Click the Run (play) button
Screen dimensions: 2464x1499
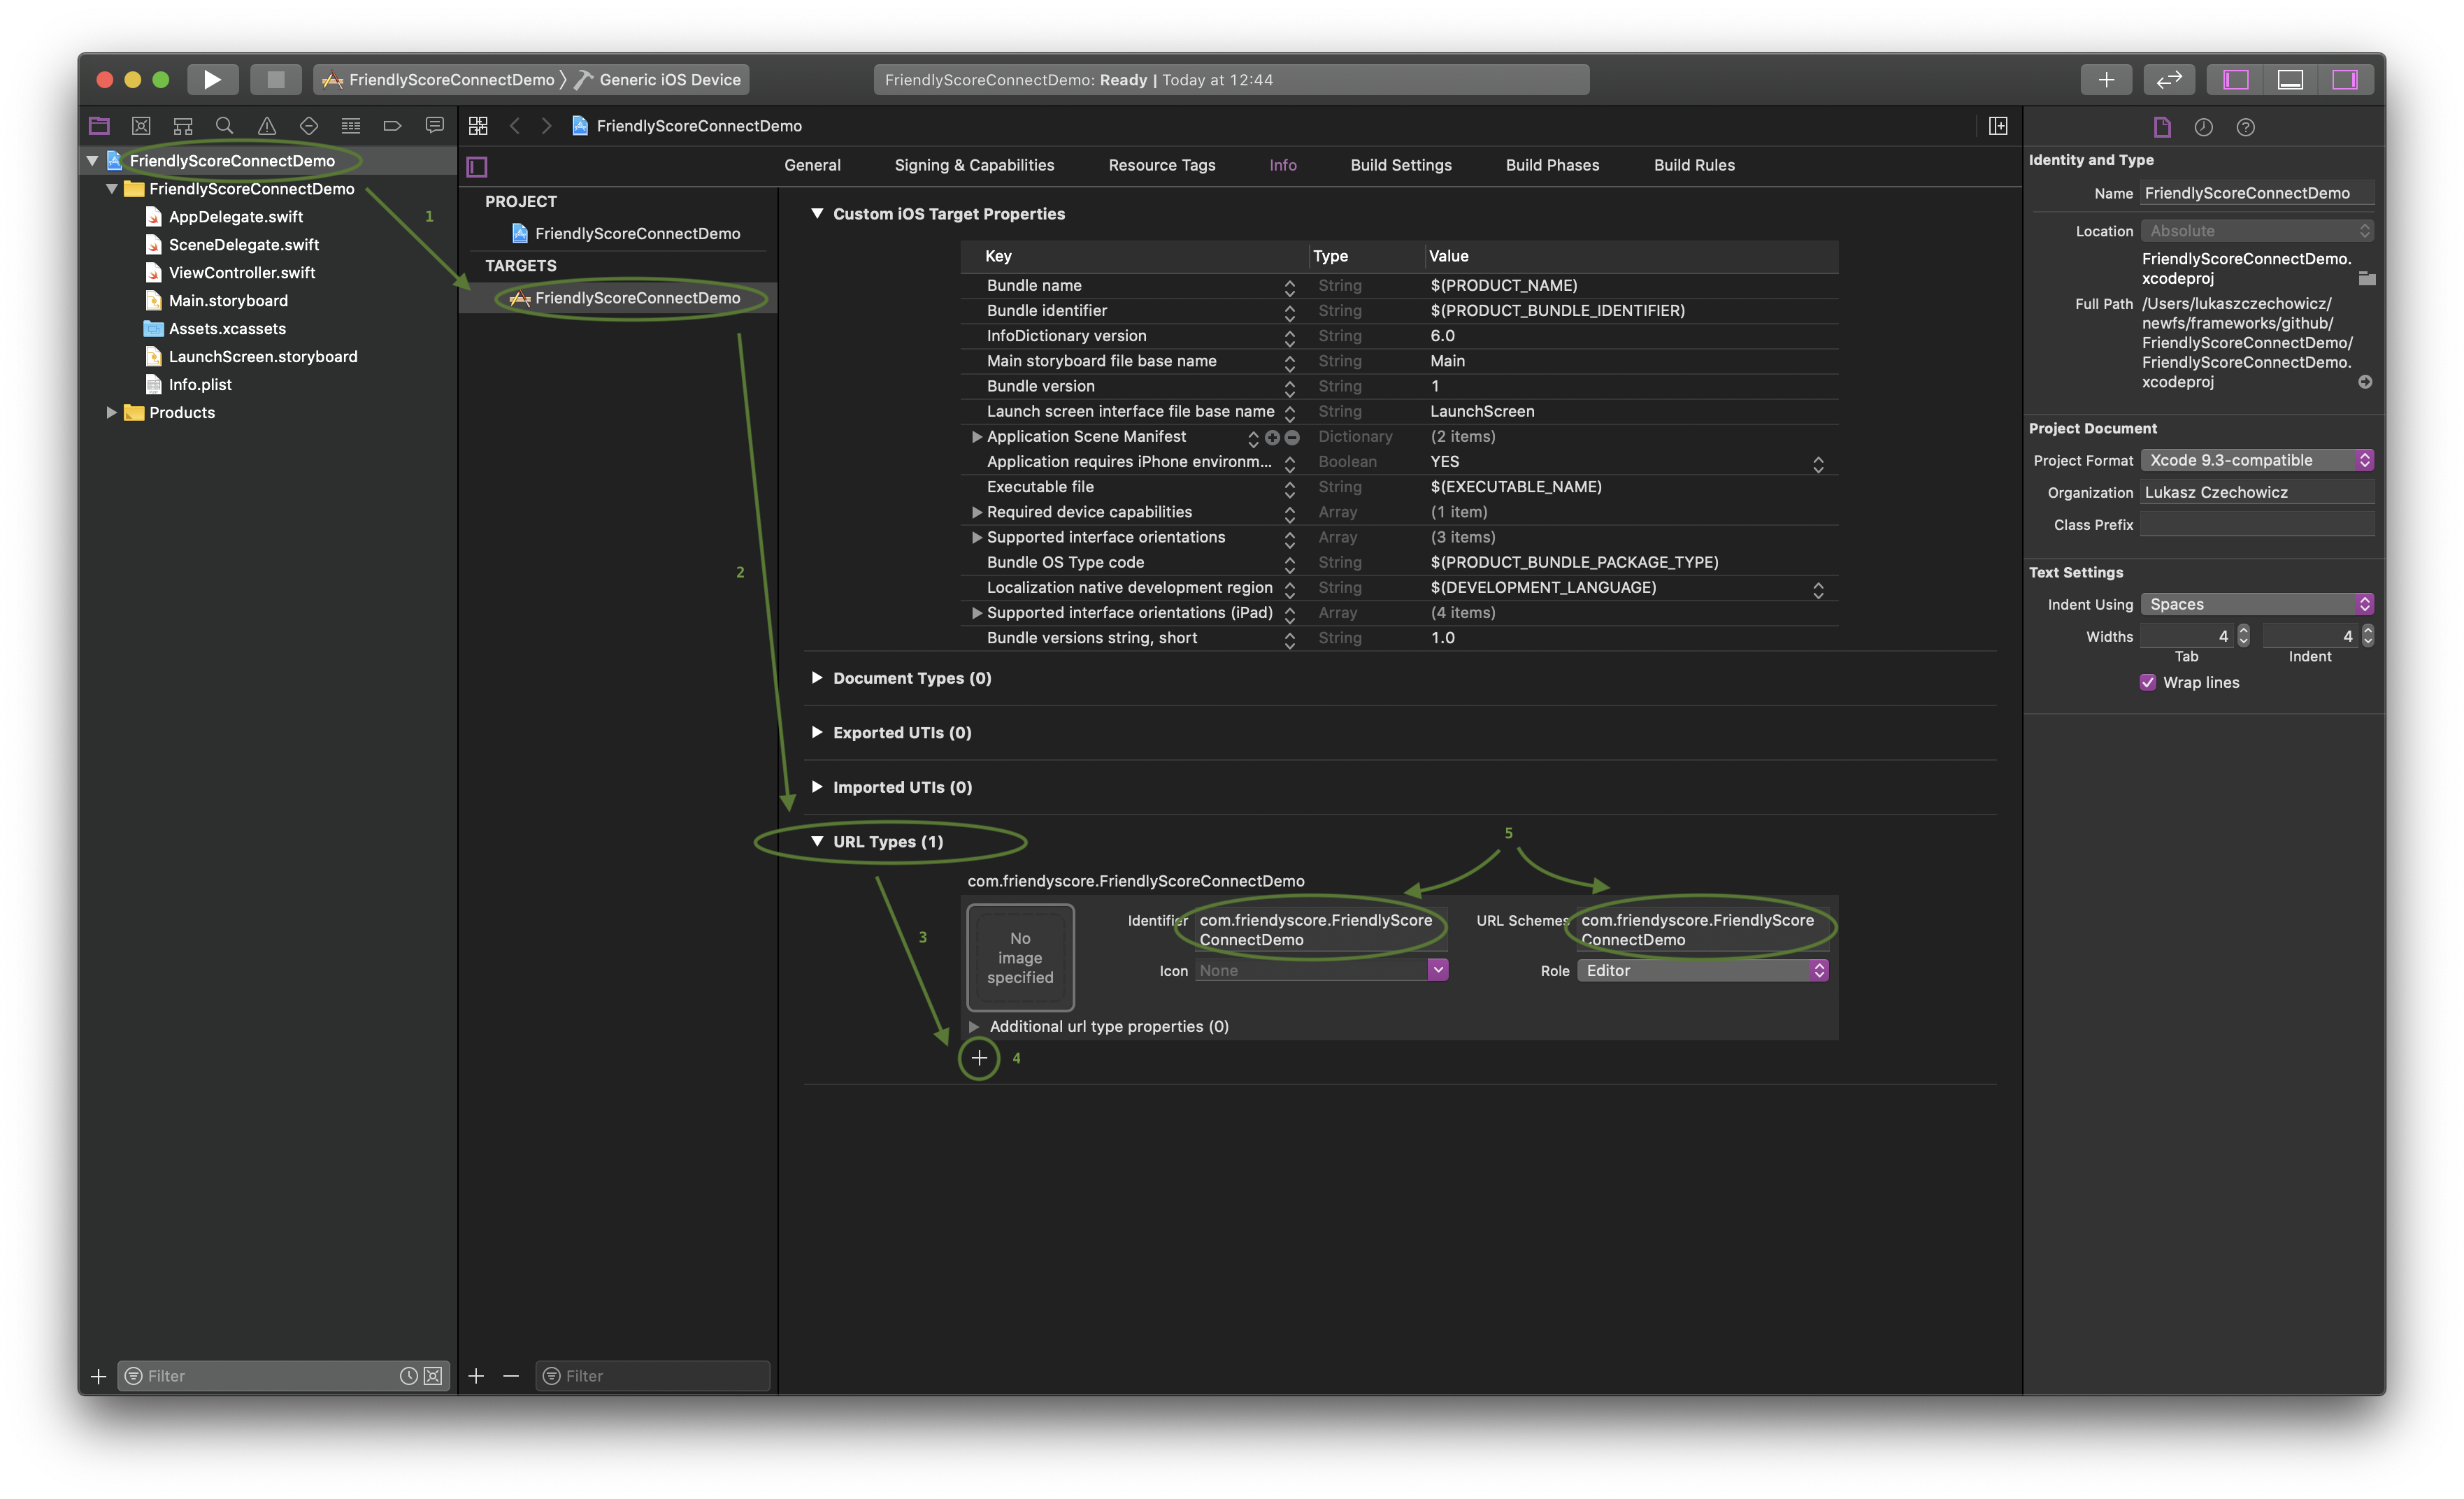click(212, 79)
